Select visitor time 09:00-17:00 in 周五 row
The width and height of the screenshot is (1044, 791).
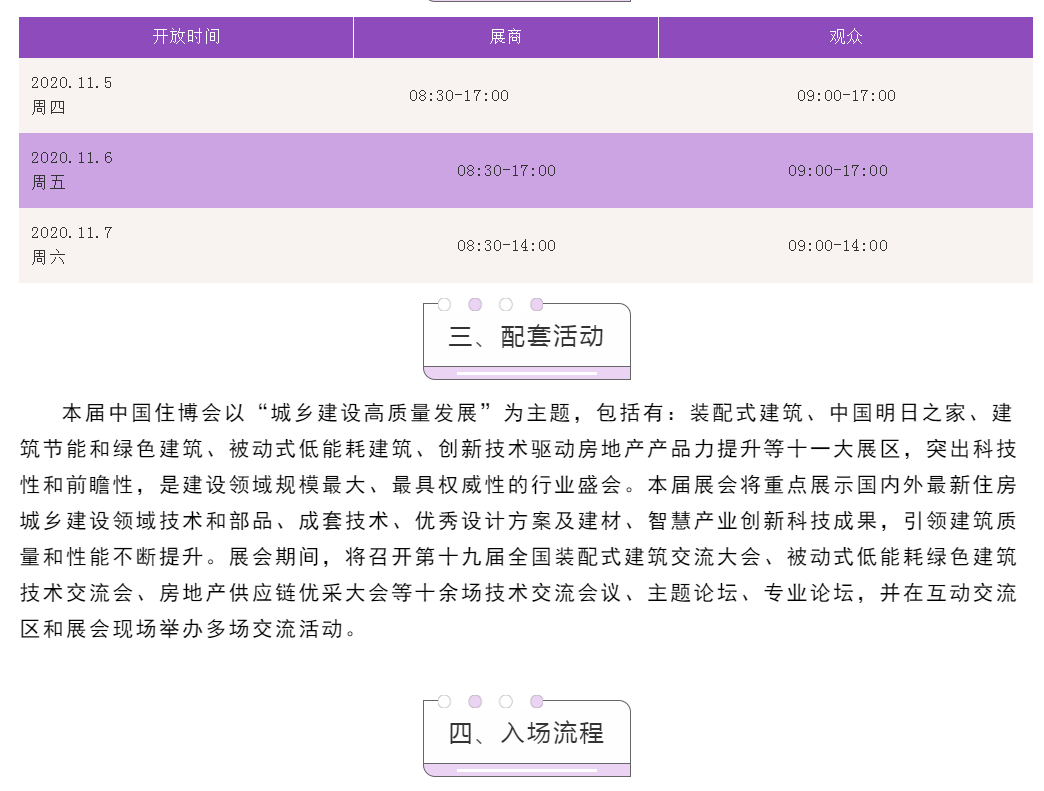tap(838, 171)
